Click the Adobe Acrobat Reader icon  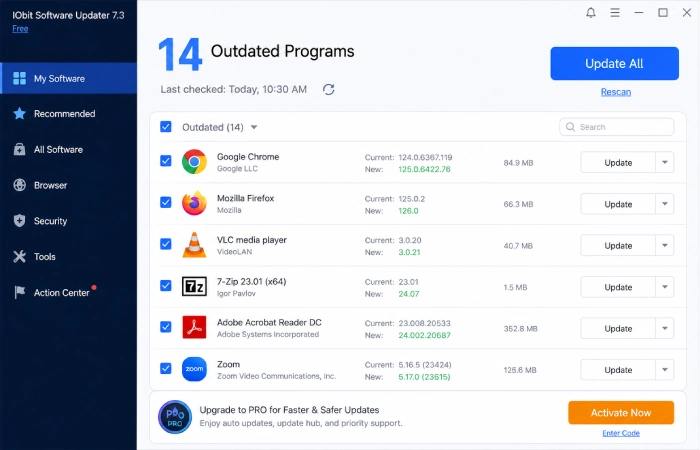click(194, 327)
